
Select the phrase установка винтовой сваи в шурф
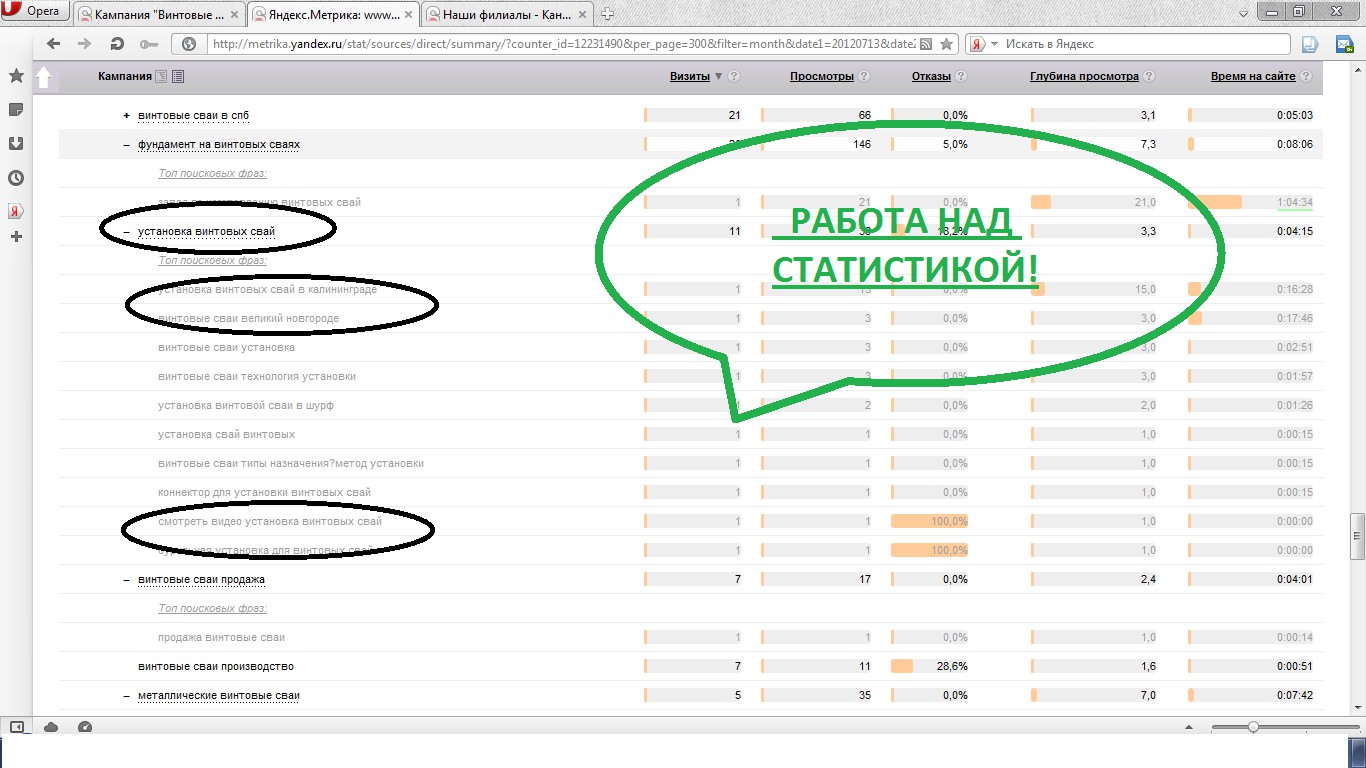point(246,406)
